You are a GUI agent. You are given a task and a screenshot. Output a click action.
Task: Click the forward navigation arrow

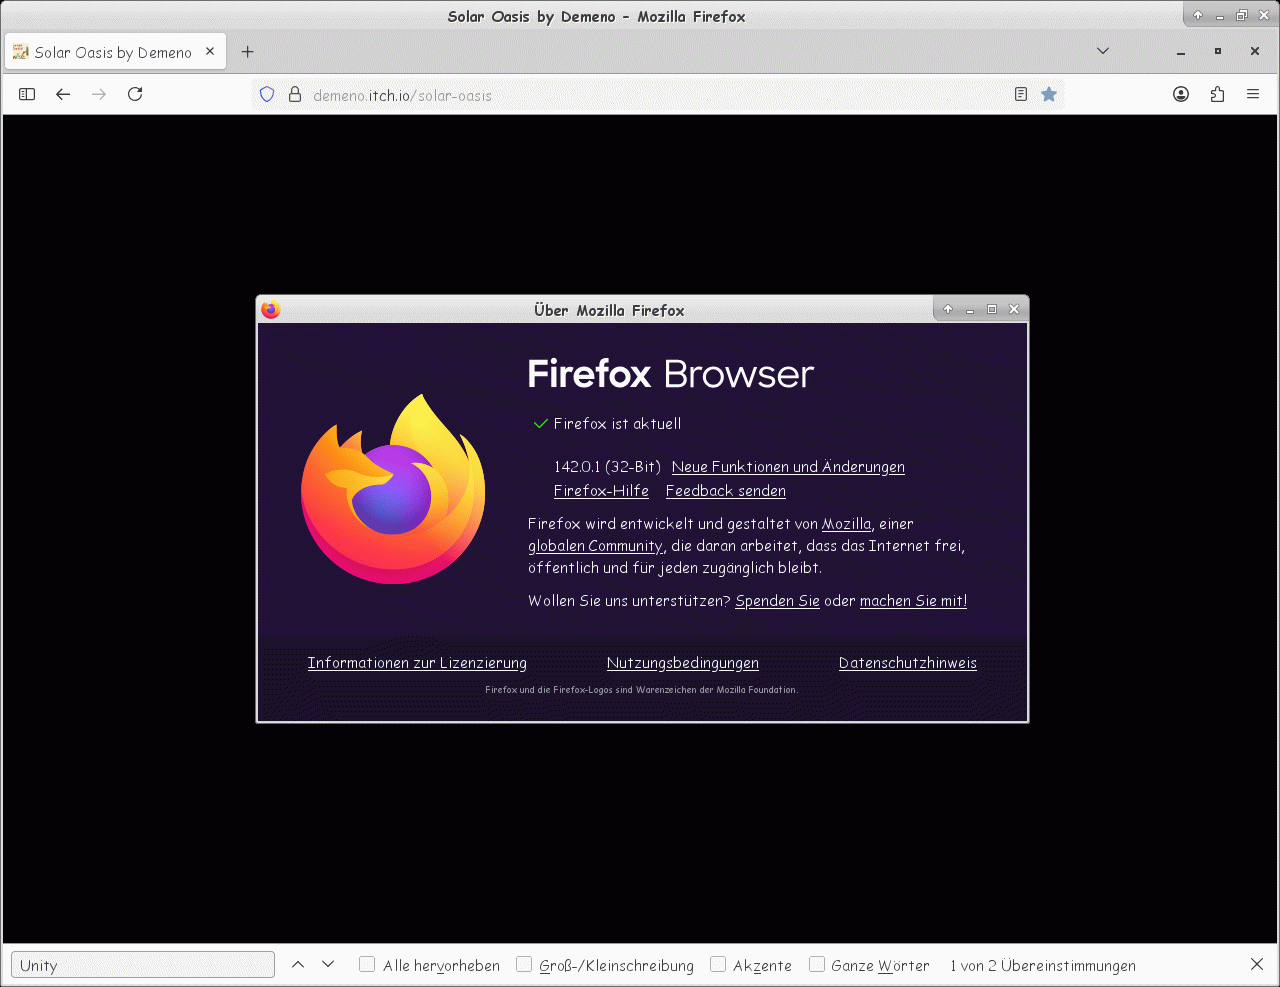tap(99, 94)
